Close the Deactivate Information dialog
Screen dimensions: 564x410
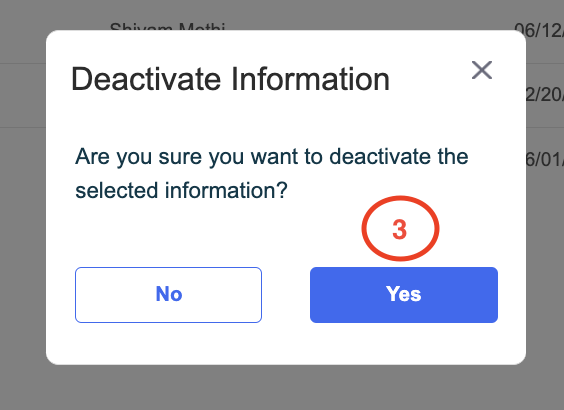482,70
